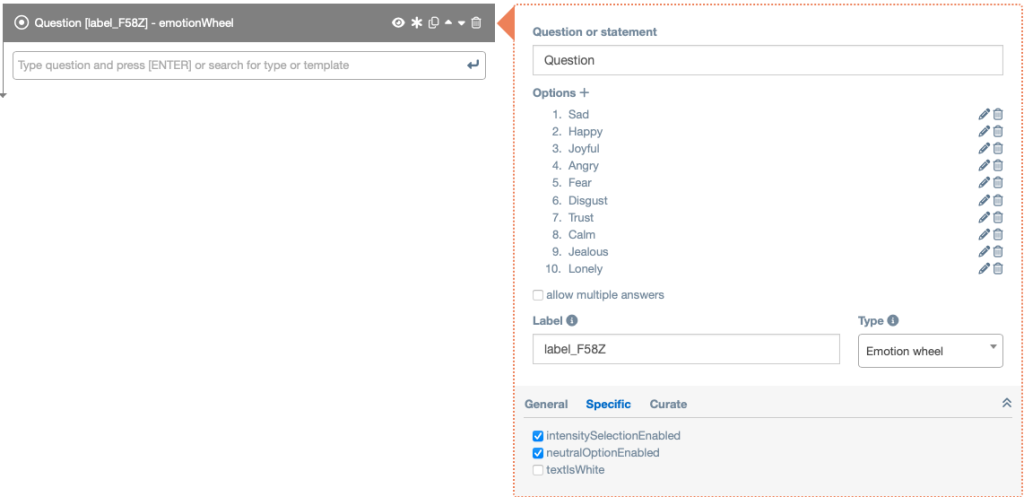Edit the 'Sad' option with pencil icon
Viewport: 1024px width, 497px height.
[x=984, y=114]
